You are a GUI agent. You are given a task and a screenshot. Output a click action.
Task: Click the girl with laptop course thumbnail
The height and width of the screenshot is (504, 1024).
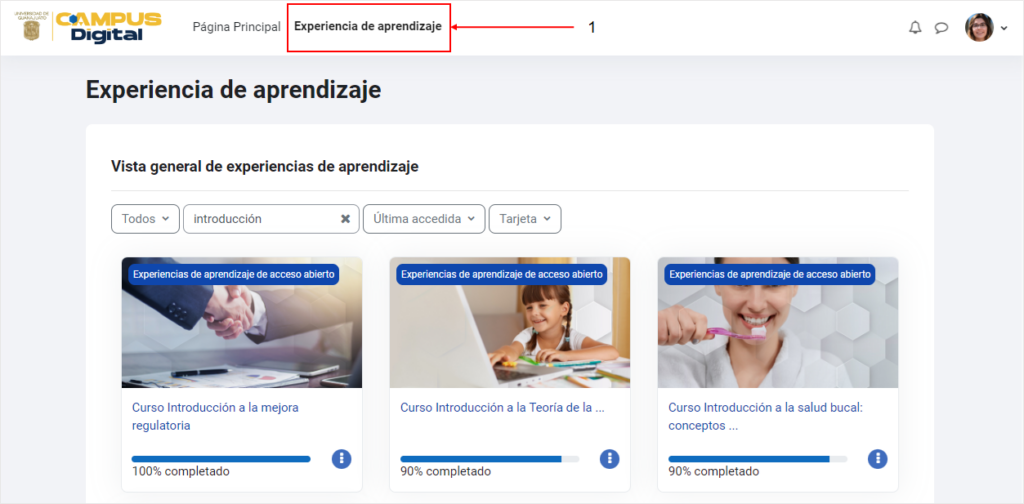(510, 323)
